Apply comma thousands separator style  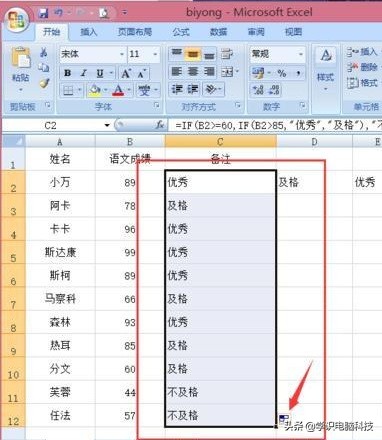point(298,73)
